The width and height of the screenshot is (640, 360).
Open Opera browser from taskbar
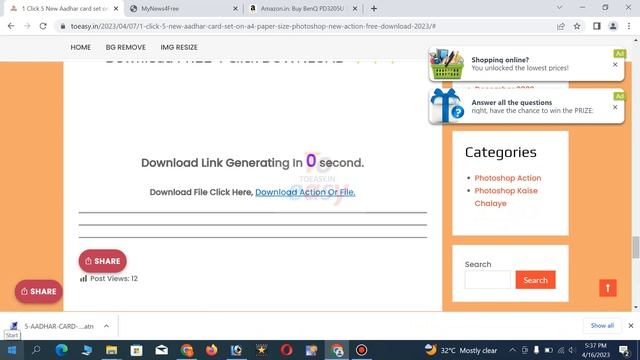(x=287, y=350)
